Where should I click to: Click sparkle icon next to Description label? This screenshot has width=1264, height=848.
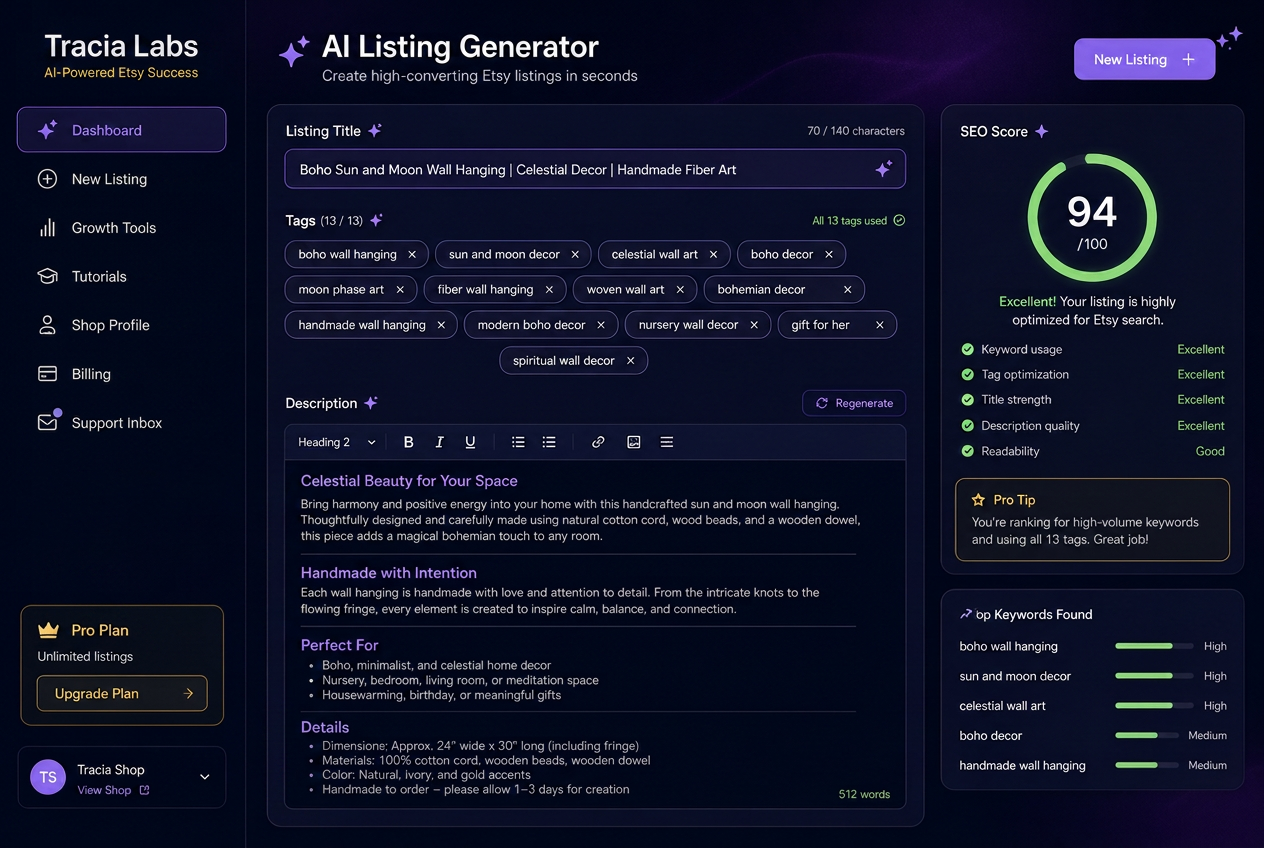click(x=371, y=403)
